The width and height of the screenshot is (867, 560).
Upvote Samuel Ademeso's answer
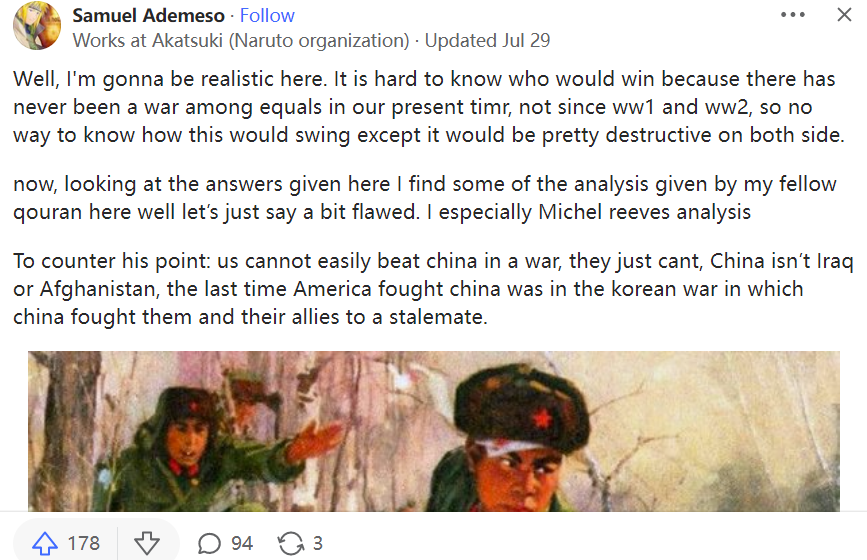(45, 543)
